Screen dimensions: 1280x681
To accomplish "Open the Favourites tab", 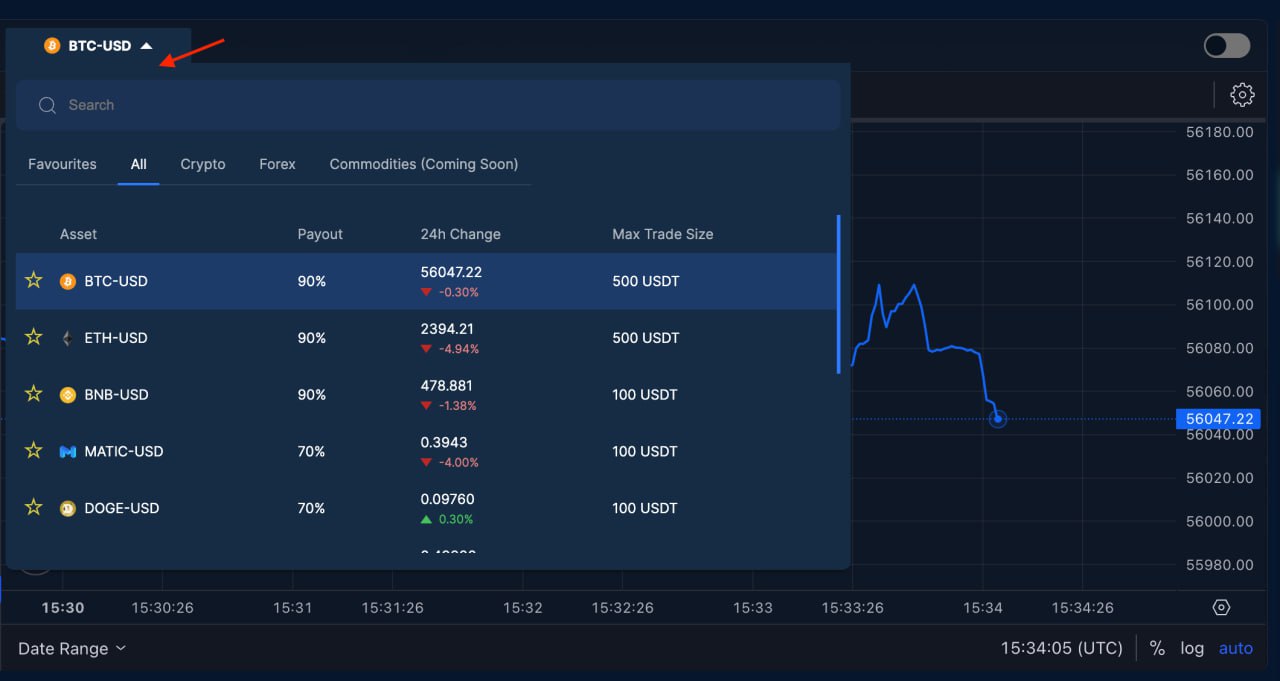I will tap(62, 164).
